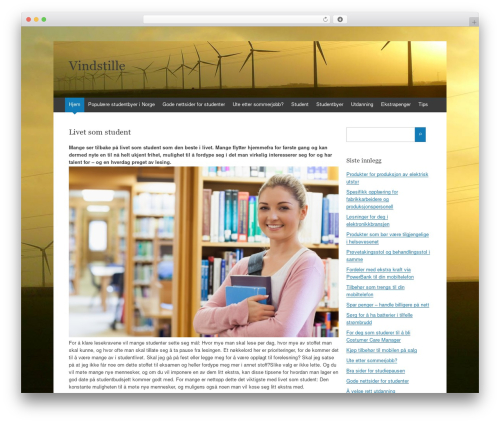Focus the browser address bar
Viewport: 500px width, 423px height.
pos(237,20)
